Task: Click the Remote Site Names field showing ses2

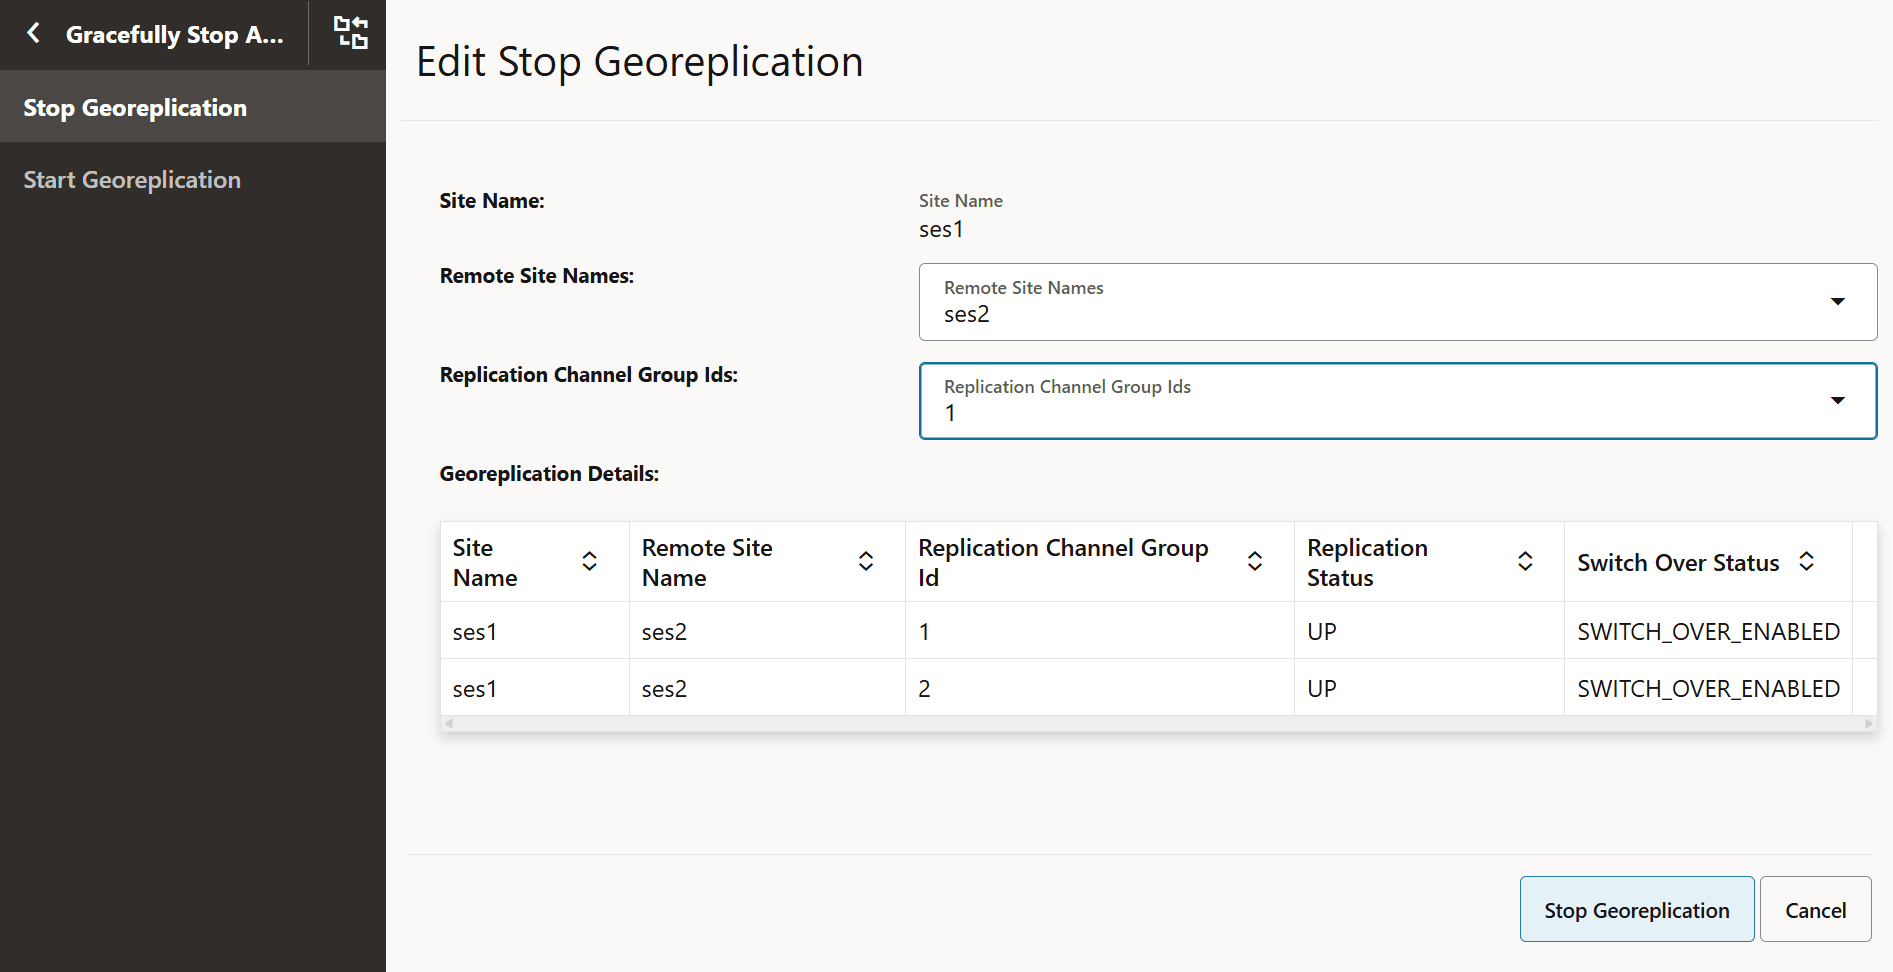Action: (1398, 302)
